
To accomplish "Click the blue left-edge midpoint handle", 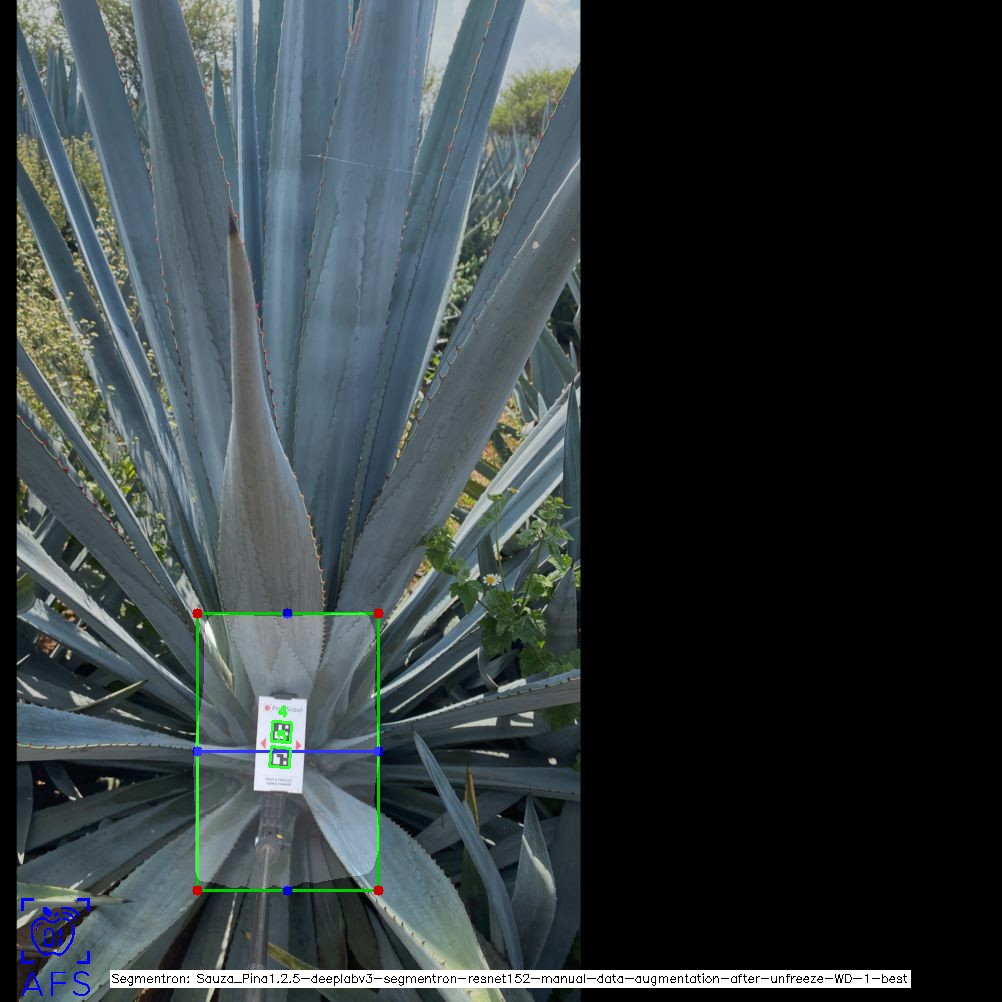I will [x=197, y=752].
